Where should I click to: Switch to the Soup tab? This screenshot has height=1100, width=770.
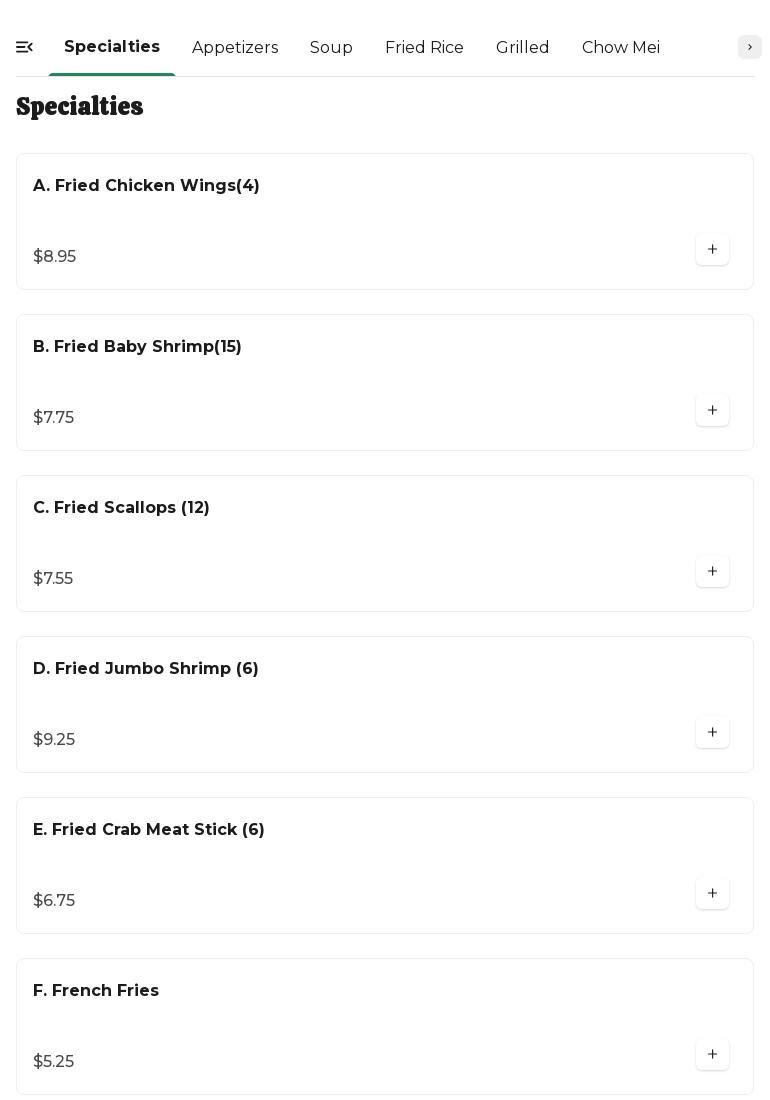coord(331,48)
